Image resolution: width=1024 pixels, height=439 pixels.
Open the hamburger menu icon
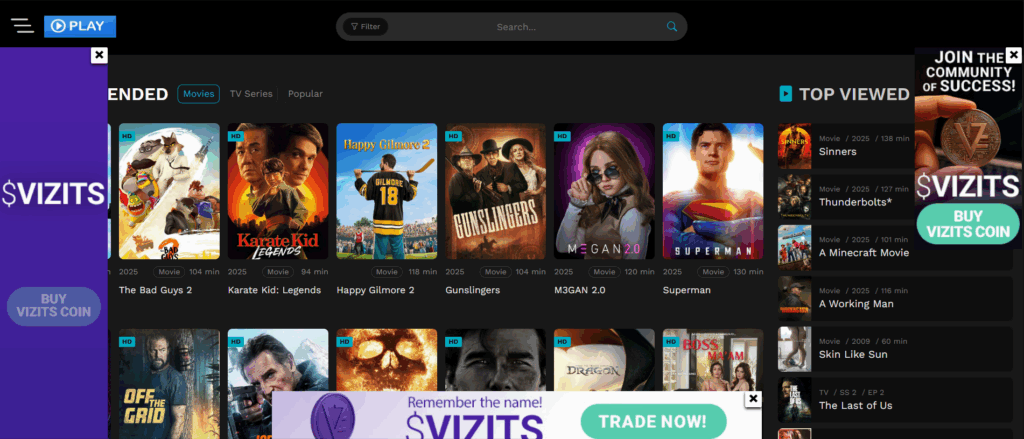click(x=22, y=27)
